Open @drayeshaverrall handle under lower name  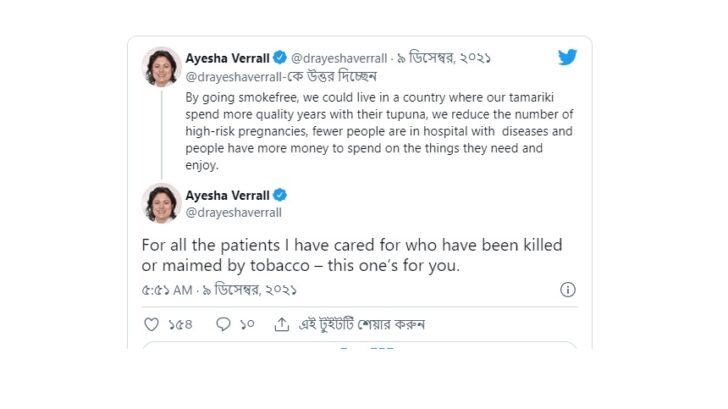[234, 213]
